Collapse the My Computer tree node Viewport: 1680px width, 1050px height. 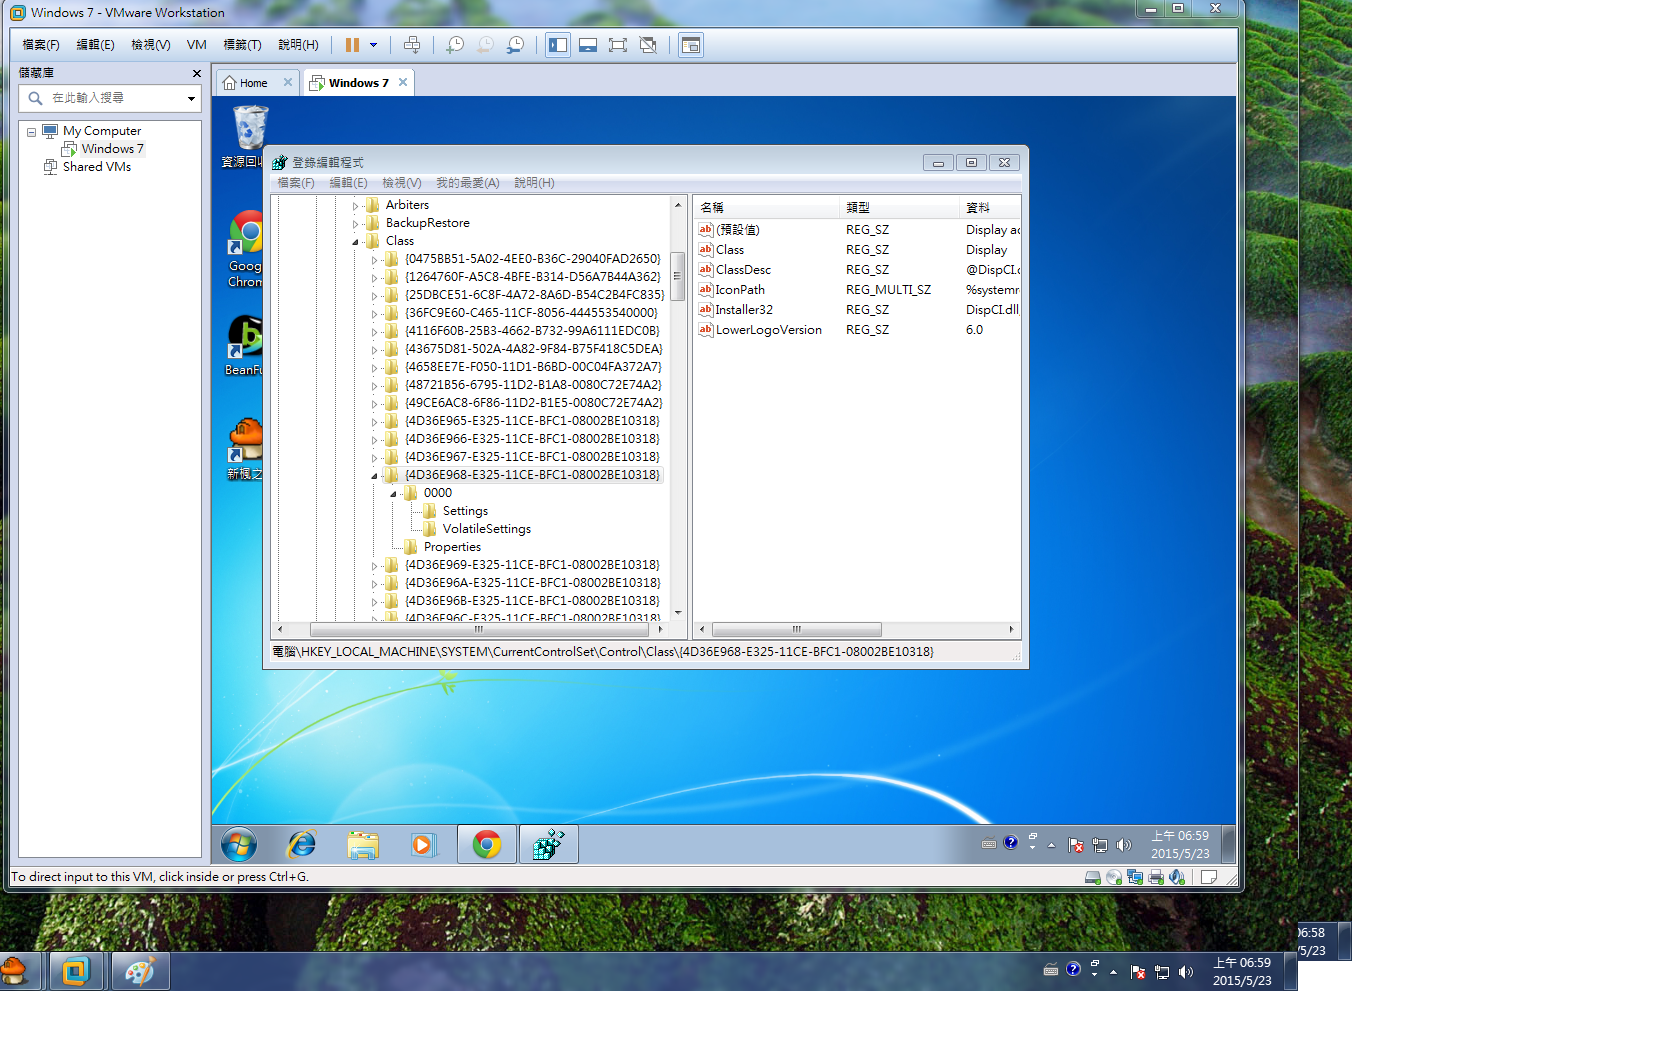tap(31, 131)
